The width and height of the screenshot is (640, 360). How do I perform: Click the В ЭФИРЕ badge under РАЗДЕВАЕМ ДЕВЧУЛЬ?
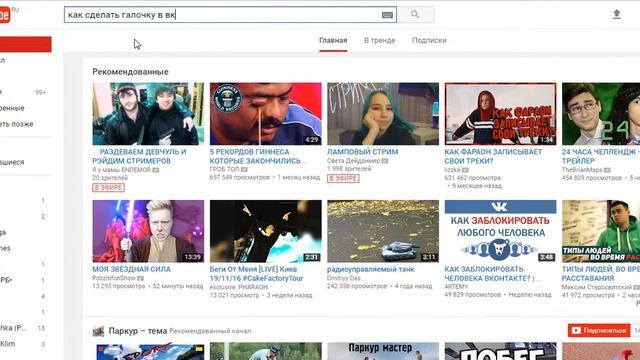point(109,187)
